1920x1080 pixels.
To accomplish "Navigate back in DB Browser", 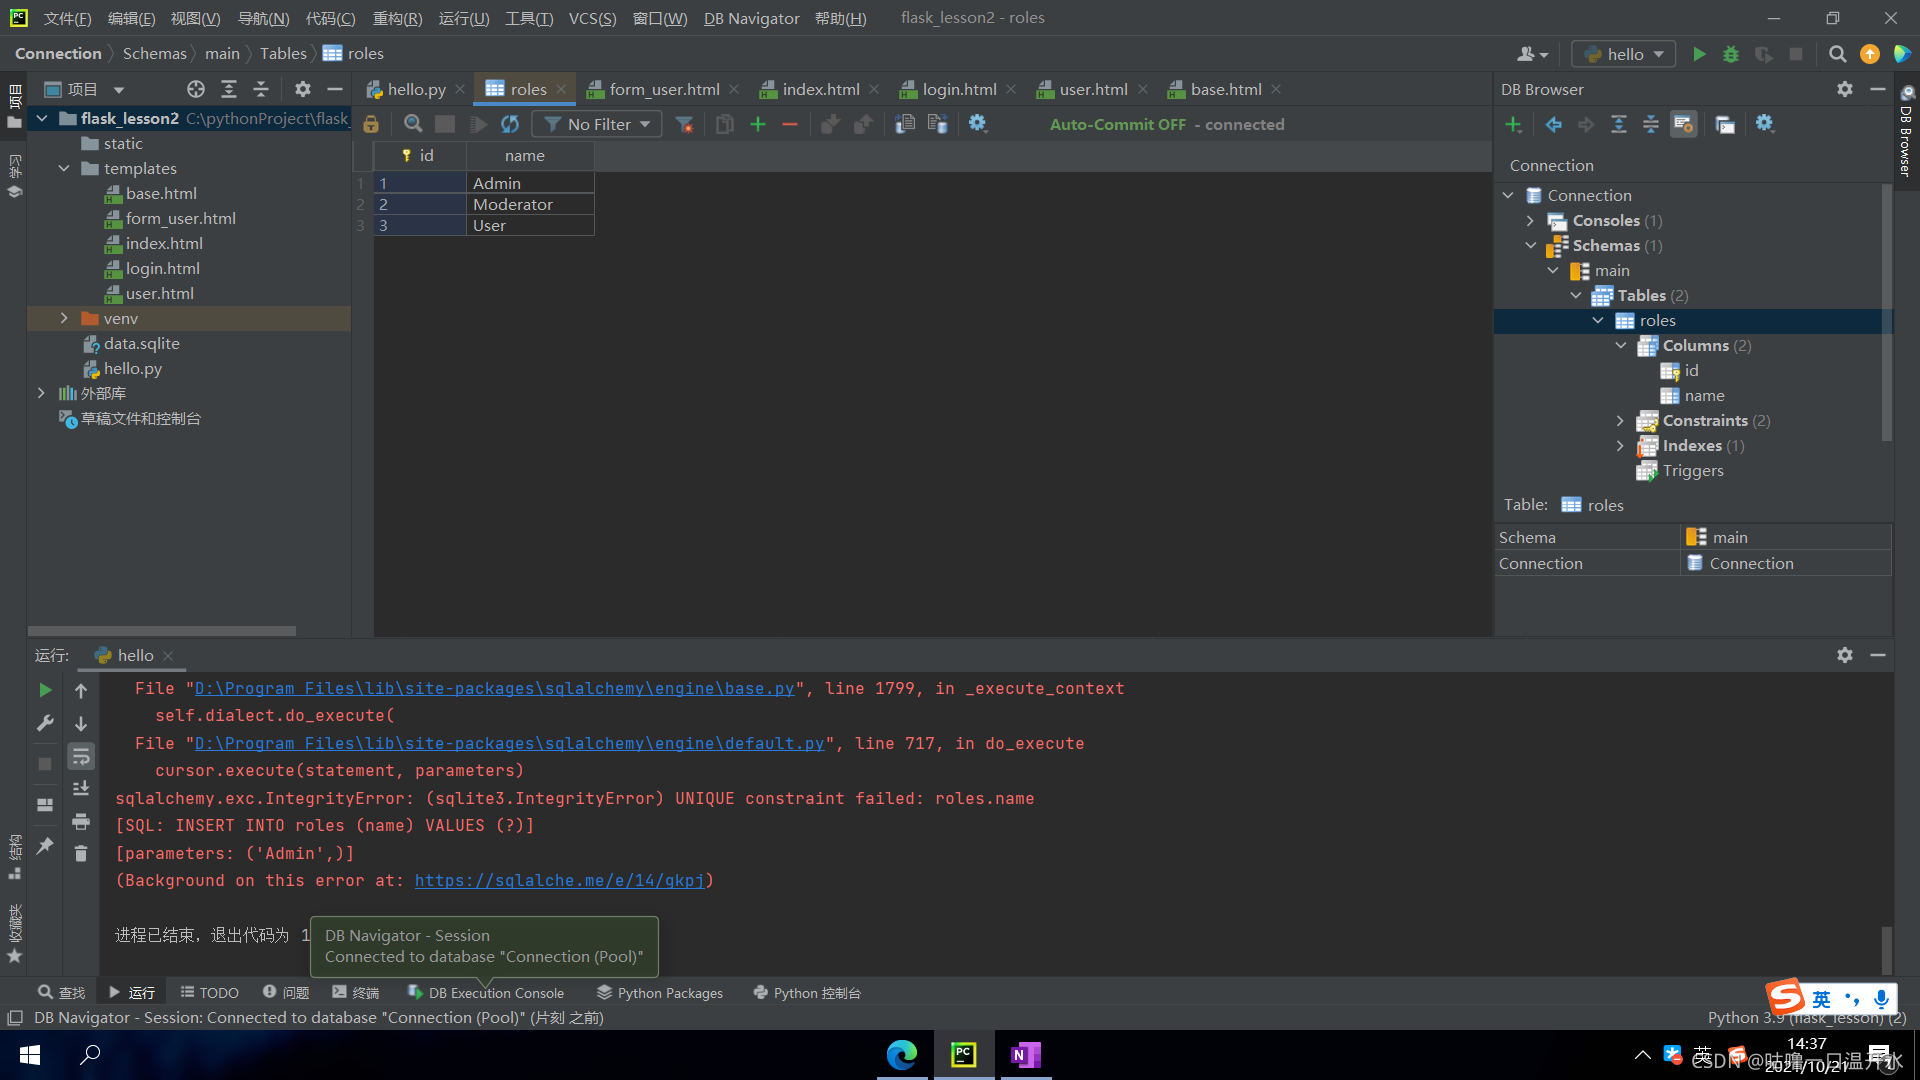I will 1554,124.
